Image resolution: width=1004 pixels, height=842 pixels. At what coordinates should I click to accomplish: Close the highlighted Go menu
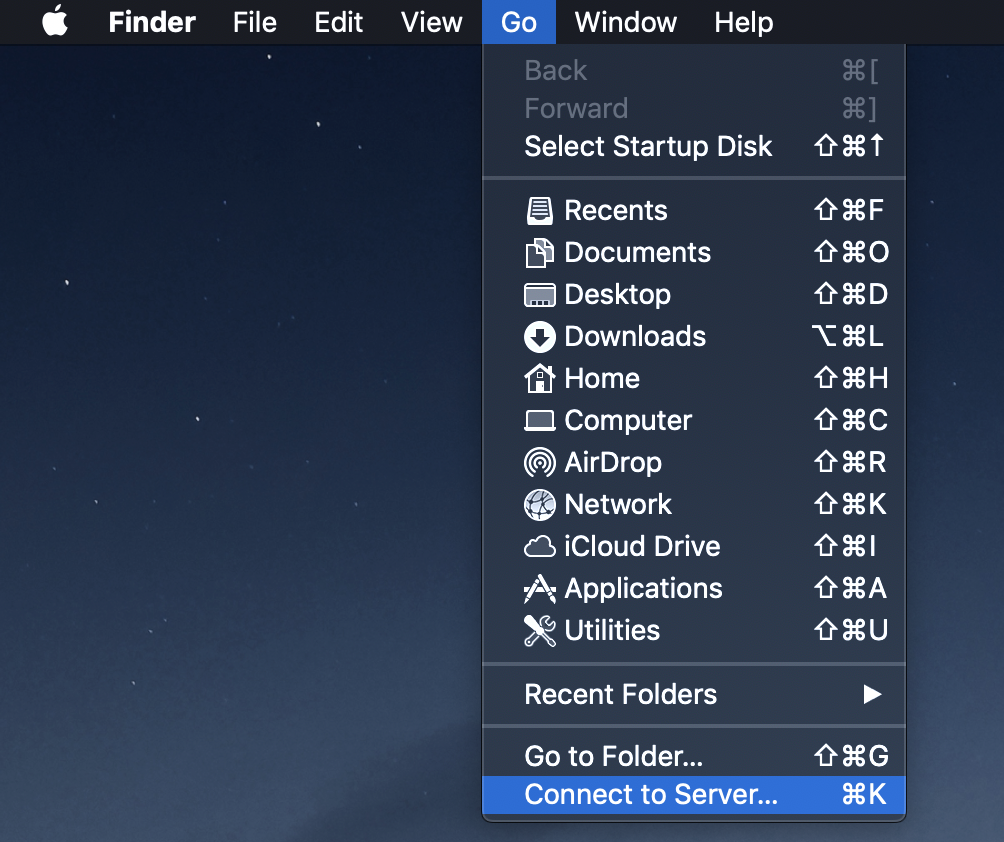coord(519,22)
